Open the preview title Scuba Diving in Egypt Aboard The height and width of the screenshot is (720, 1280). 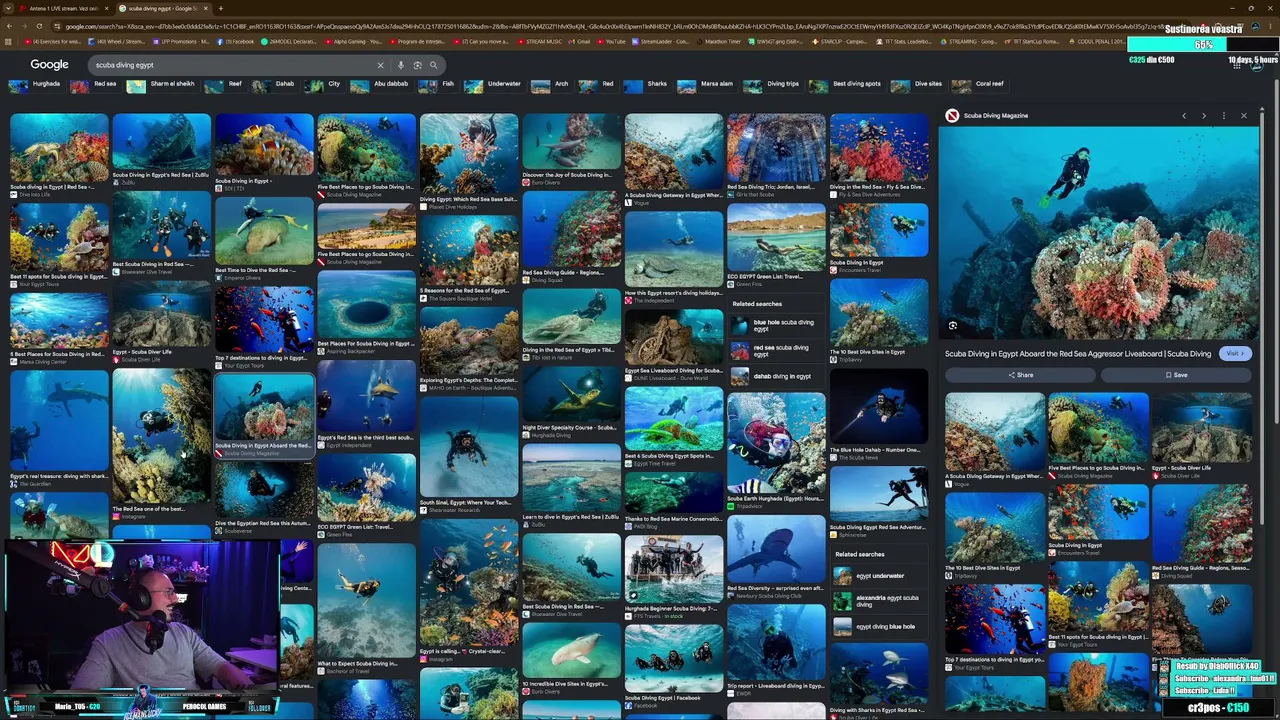[1078, 354]
